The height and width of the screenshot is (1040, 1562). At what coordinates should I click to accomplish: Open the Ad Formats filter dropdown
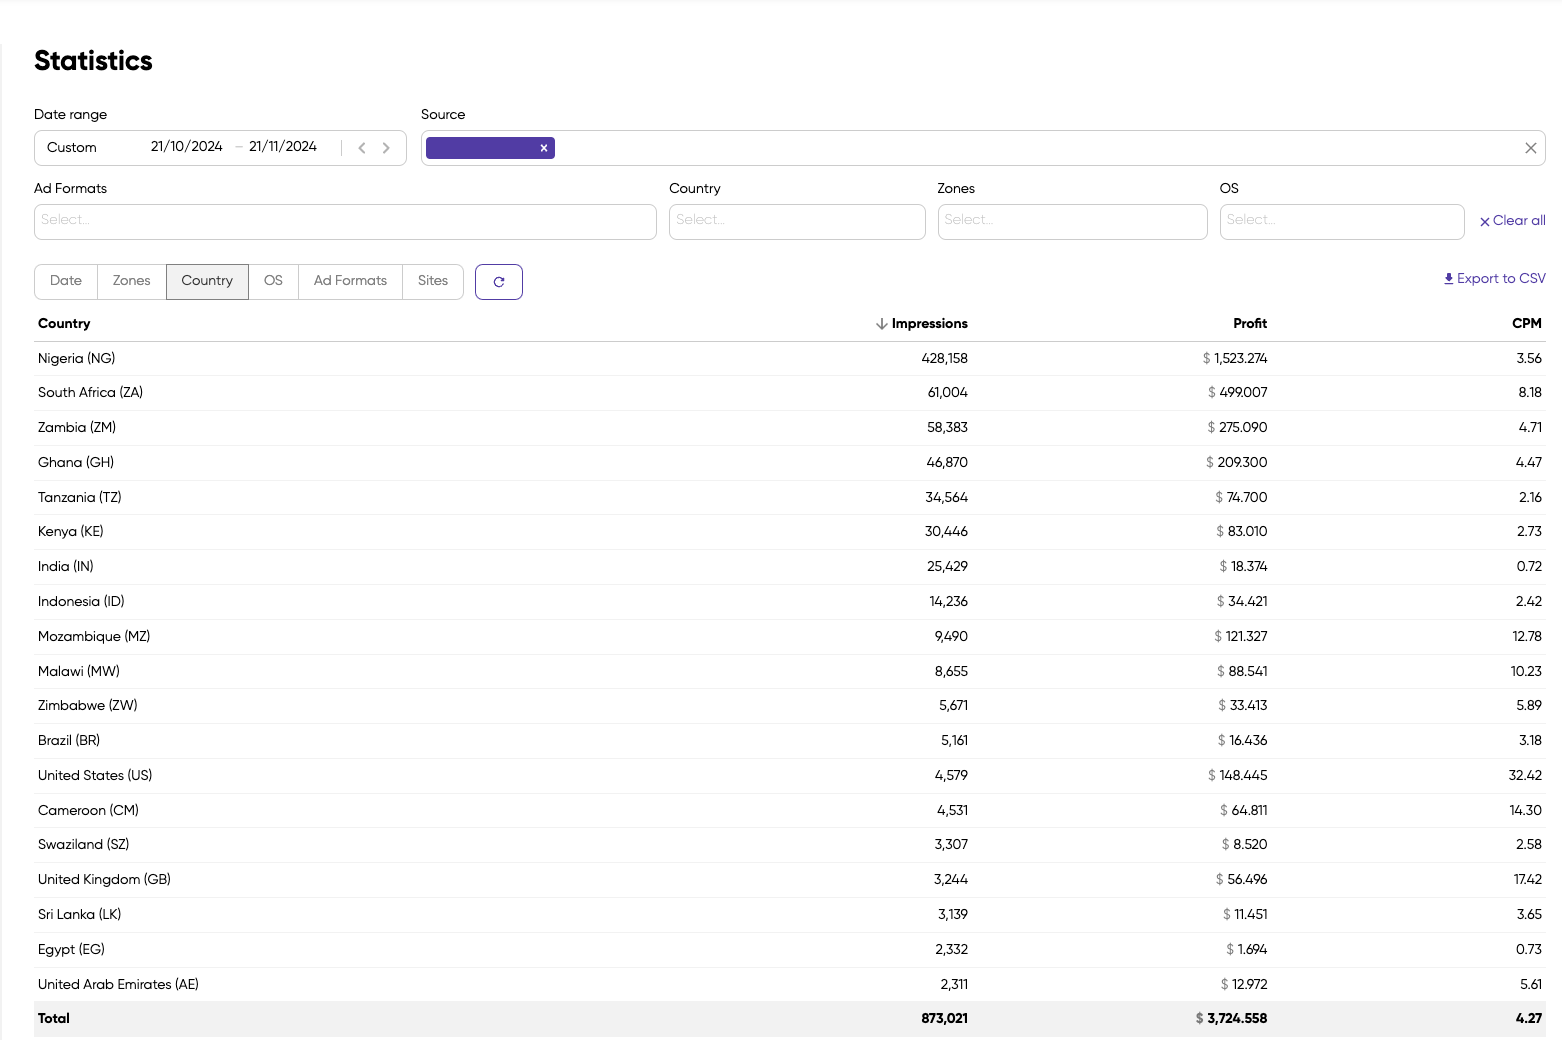(x=345, y=222)
